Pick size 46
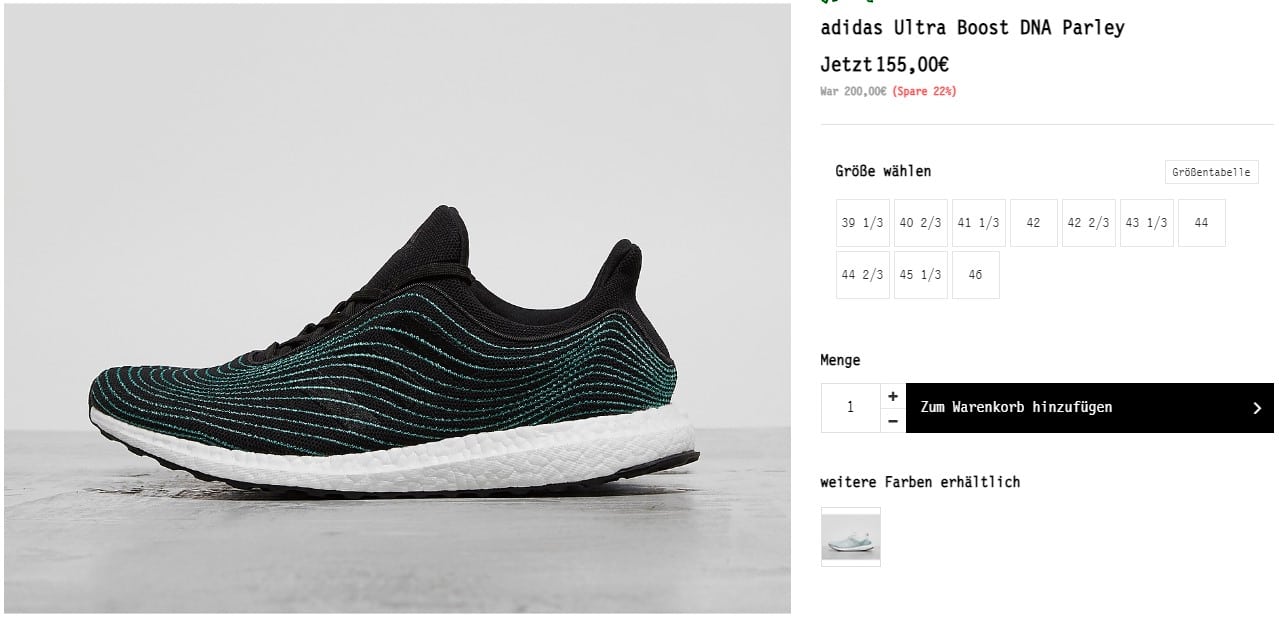The height and width of the screenshot is (620, 1279). click(975, 275)
